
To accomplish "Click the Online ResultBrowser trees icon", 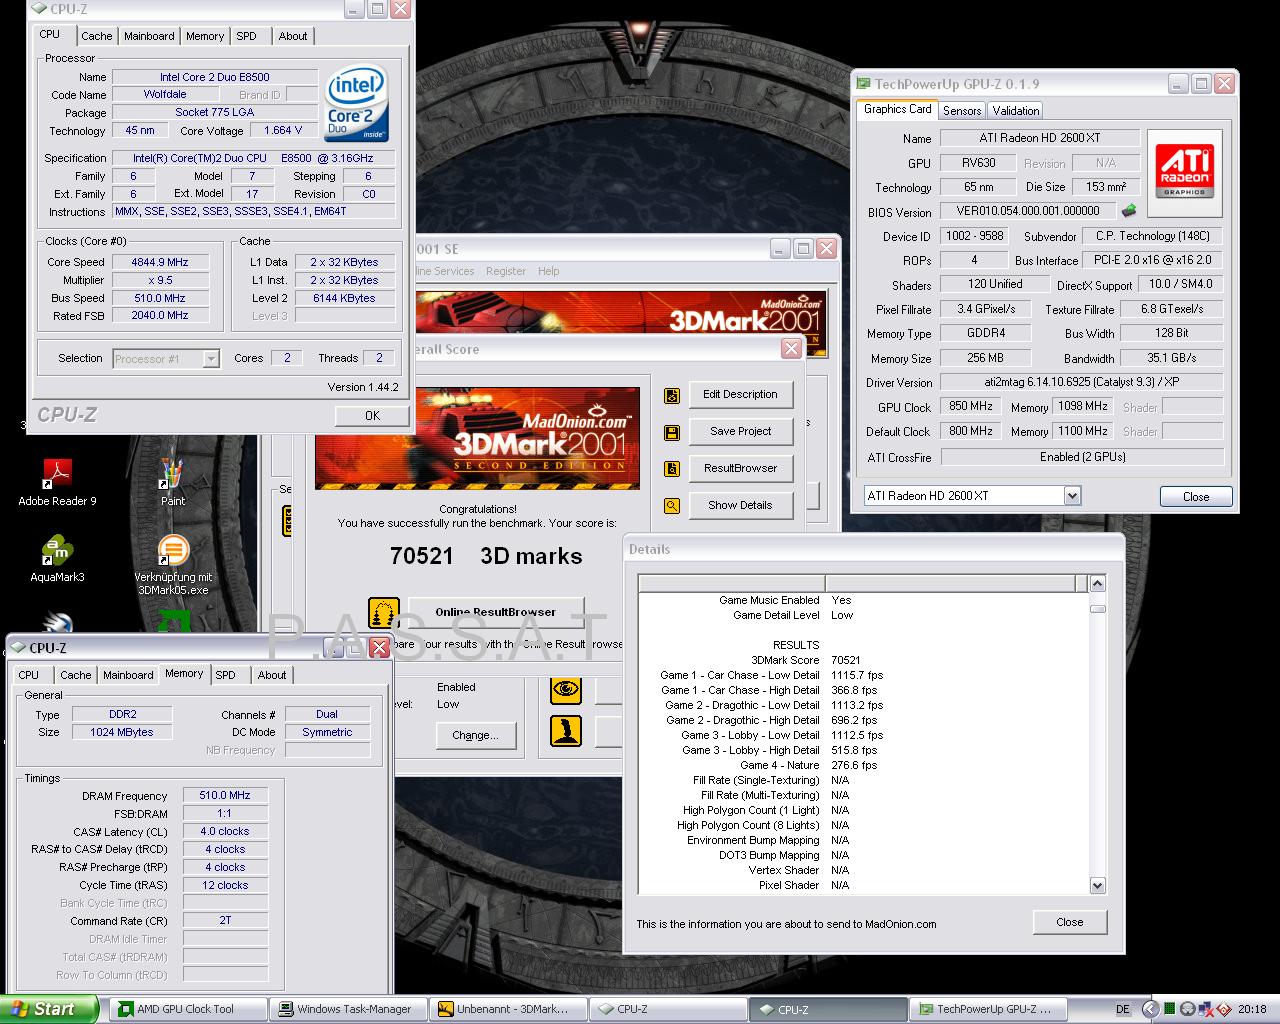I will (384, 613).
